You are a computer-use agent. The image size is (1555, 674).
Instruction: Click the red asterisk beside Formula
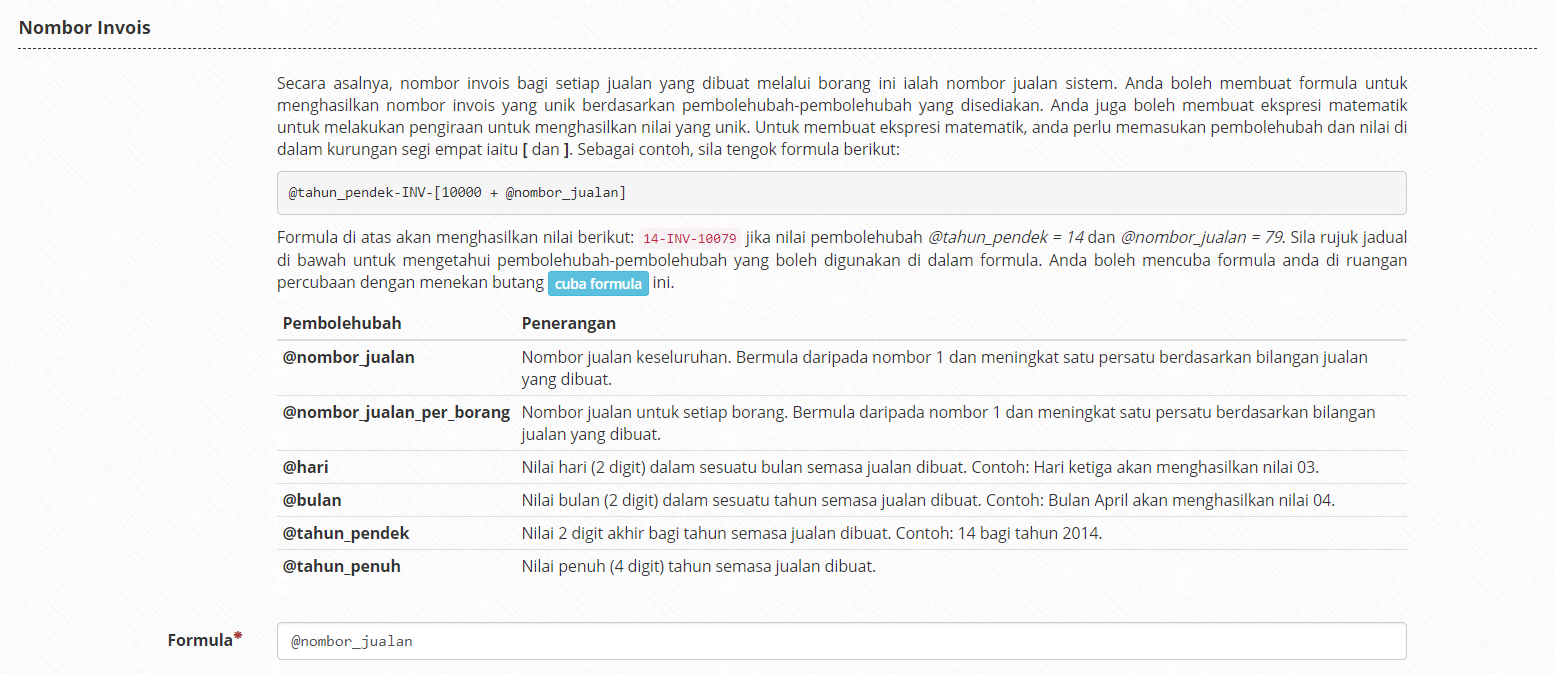tap(238, 634)
